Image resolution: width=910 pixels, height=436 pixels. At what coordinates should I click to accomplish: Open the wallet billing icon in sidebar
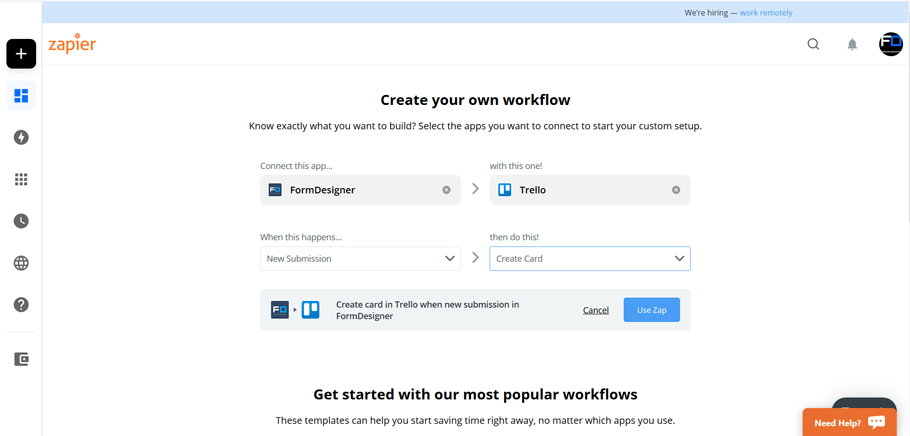point(21,359)
